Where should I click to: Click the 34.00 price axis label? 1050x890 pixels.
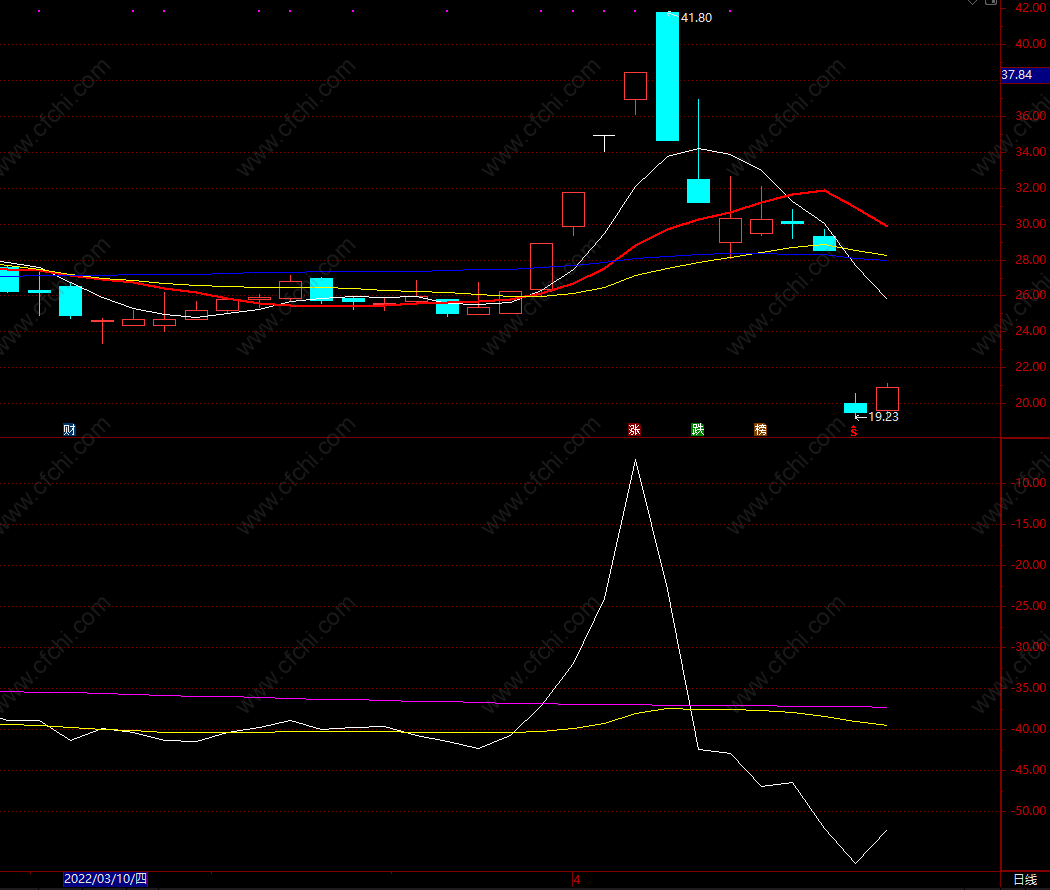1031,152
